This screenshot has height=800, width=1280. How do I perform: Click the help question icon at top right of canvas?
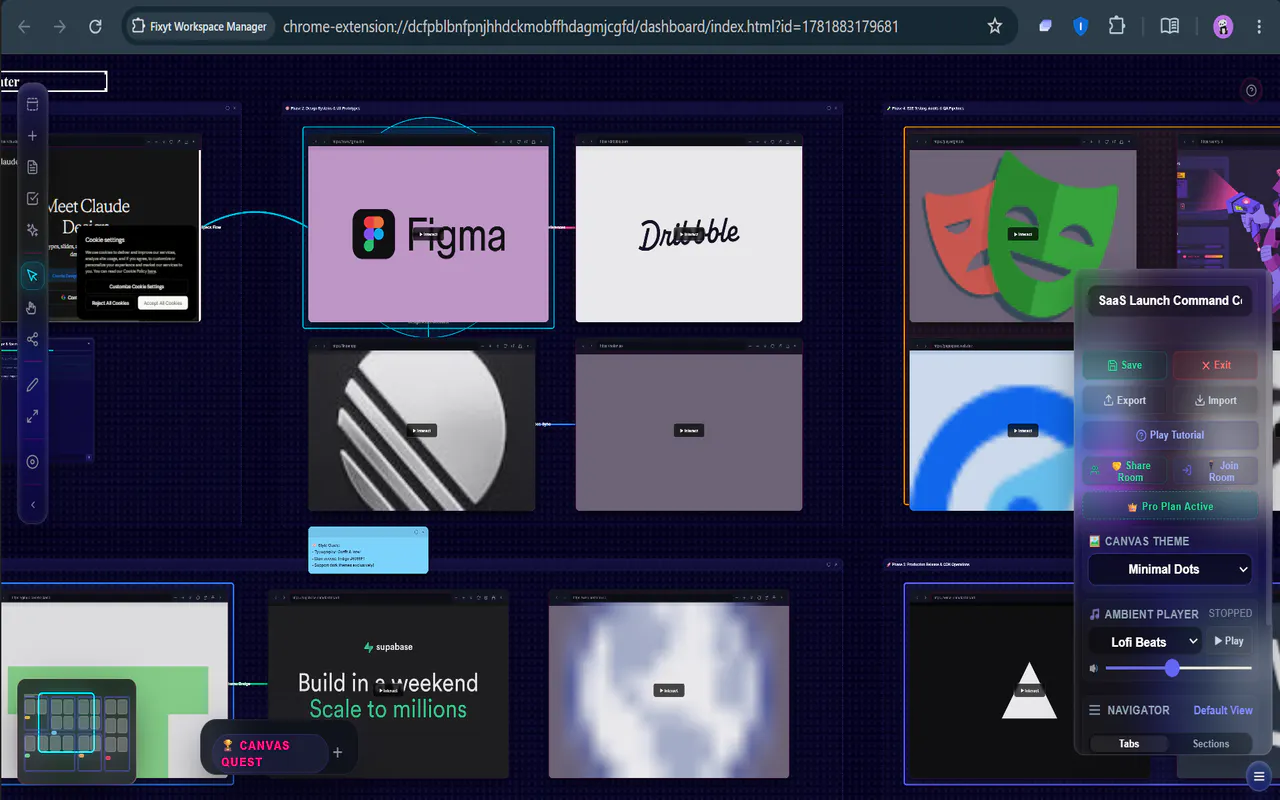coord(1251,91)
